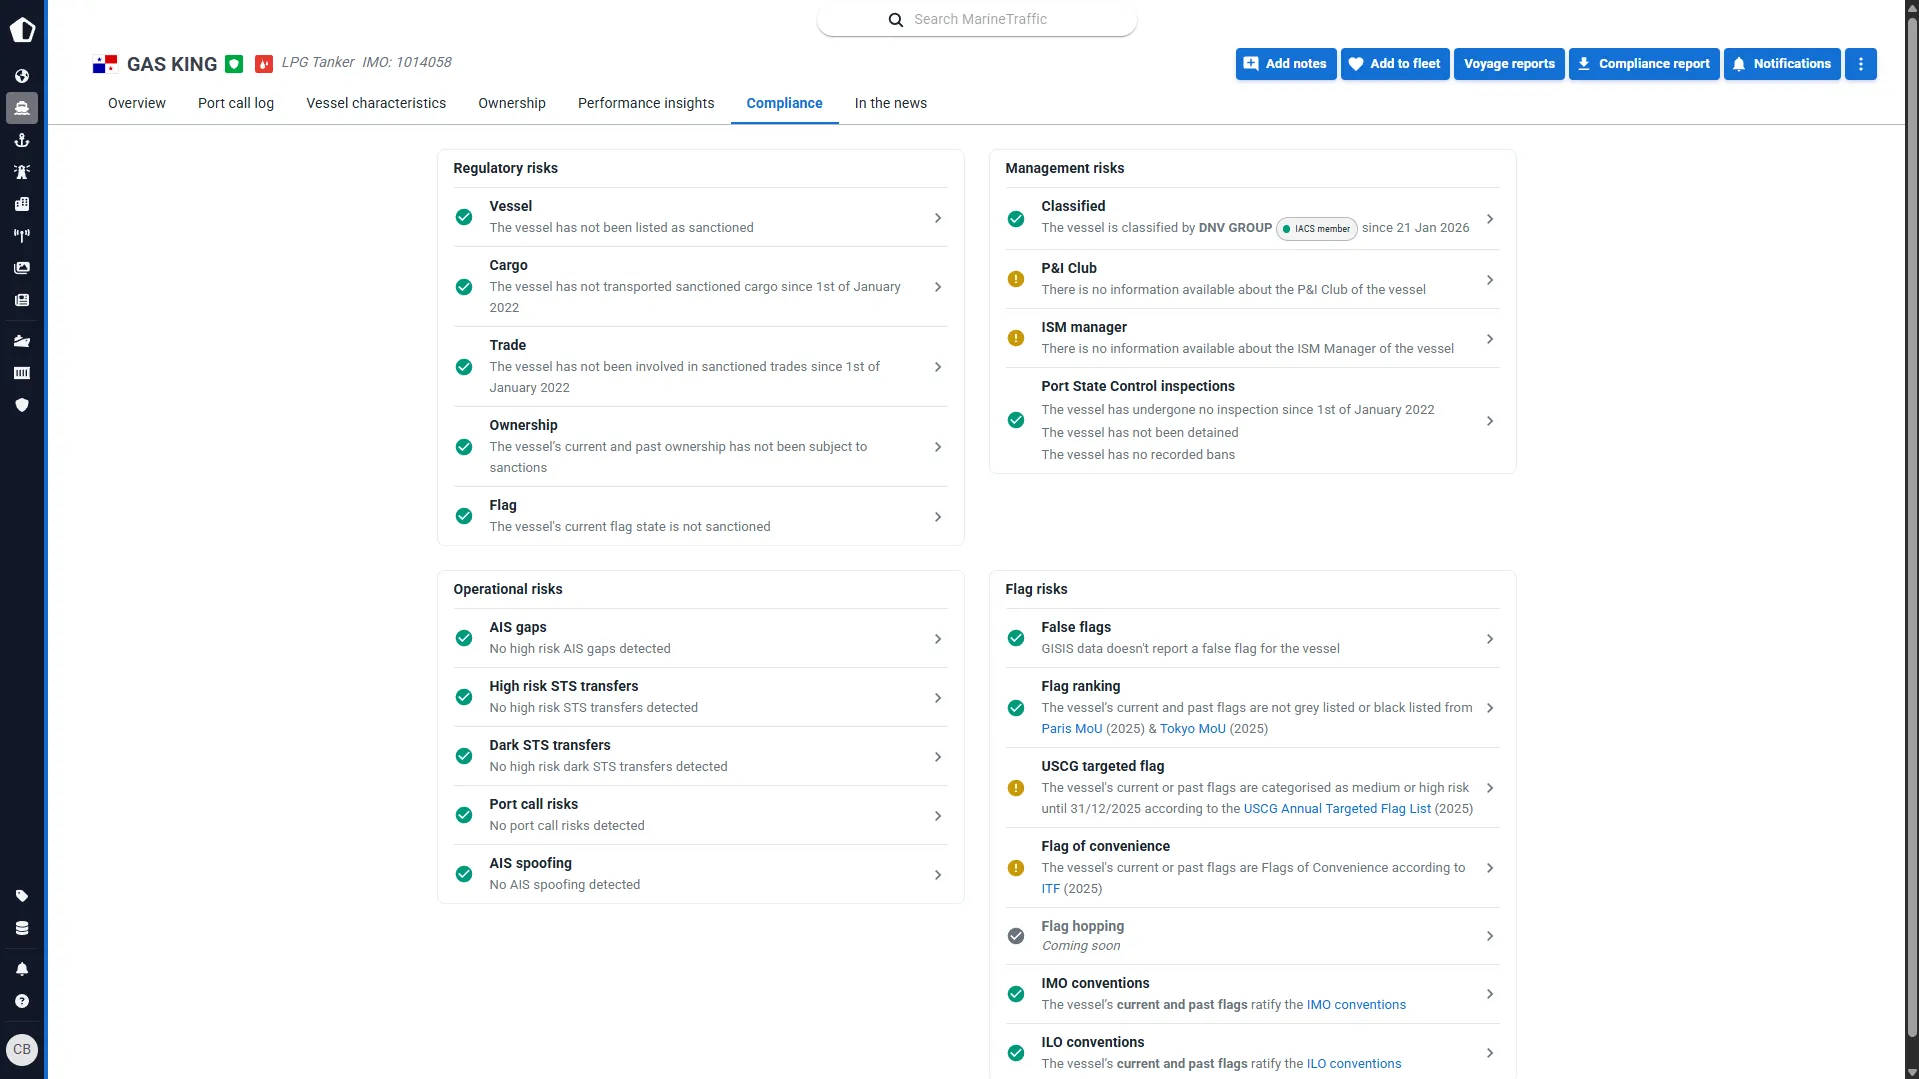Open the MarineTraffic home logo
This screenshot has height=1079, width=1919.
coord(22,30)
